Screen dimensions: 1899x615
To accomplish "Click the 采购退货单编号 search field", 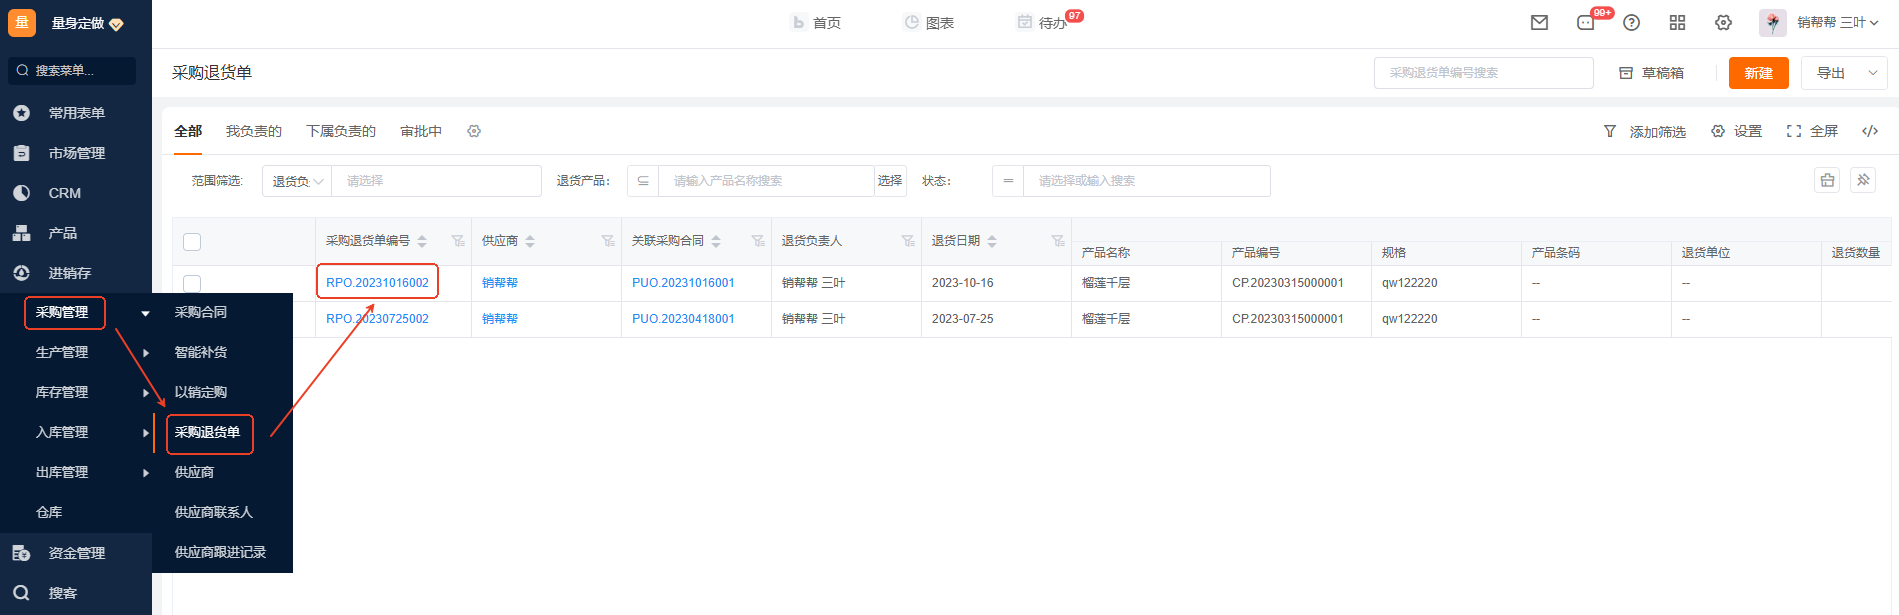I will (1483, 73).
